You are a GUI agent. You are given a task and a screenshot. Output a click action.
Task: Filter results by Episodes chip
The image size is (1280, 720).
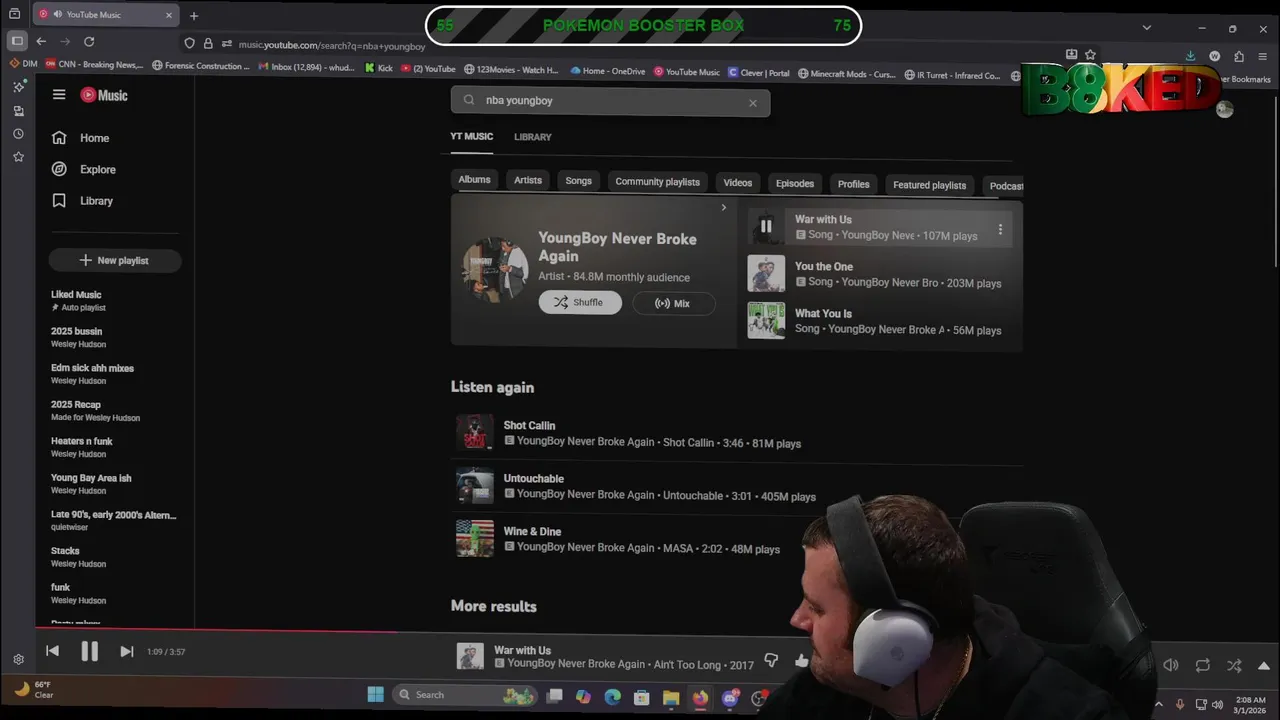point(795,184)
